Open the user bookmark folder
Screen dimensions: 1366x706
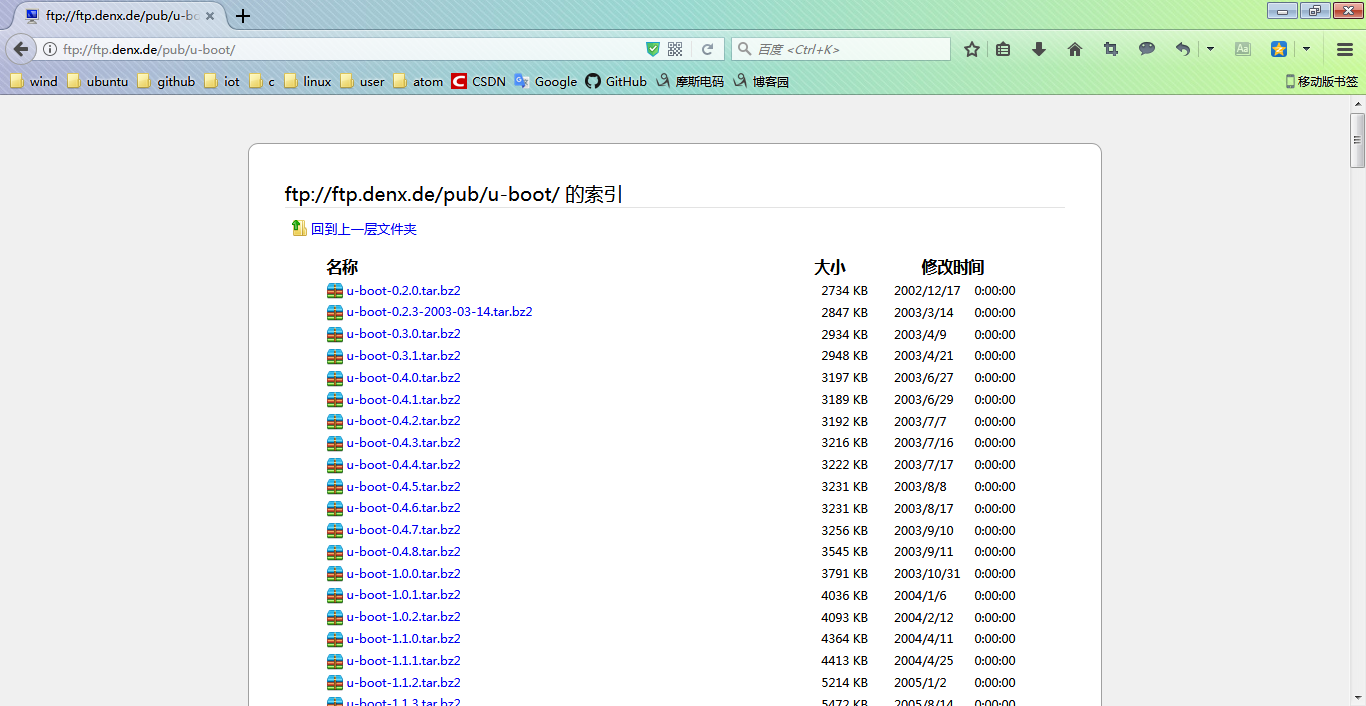(x=362, y=82)
